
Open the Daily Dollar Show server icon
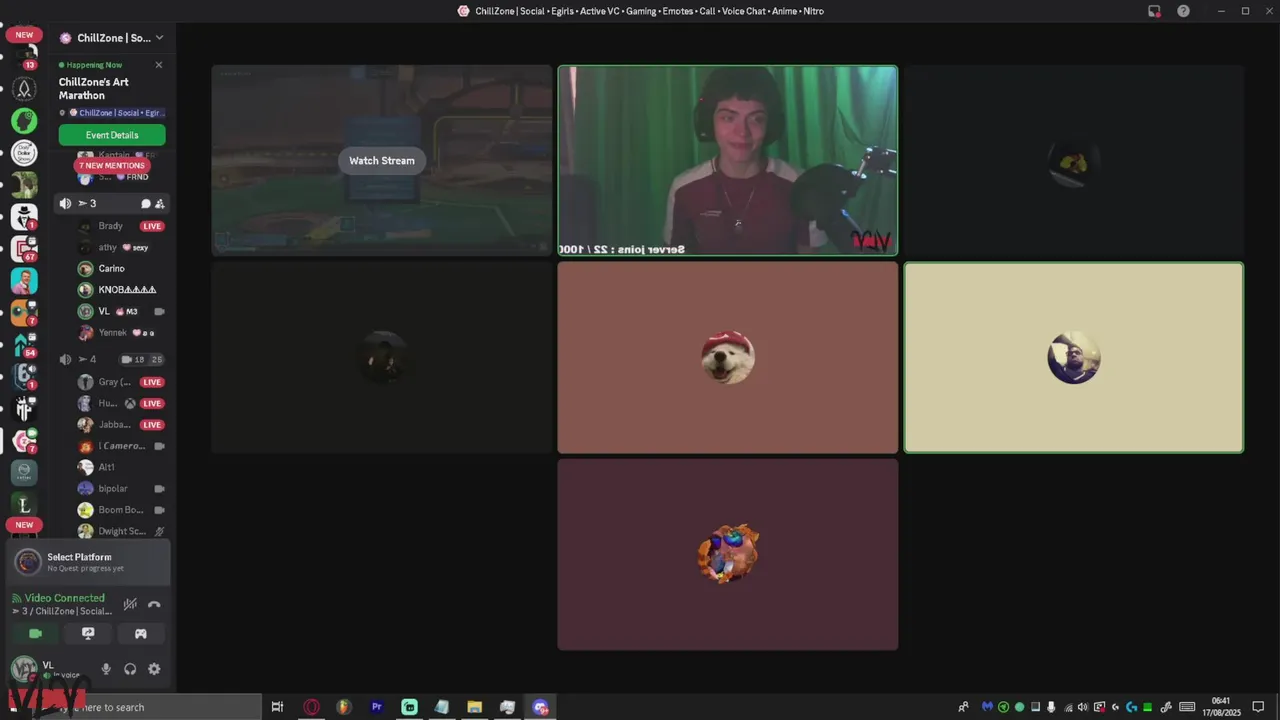click(x=24, y=153)
